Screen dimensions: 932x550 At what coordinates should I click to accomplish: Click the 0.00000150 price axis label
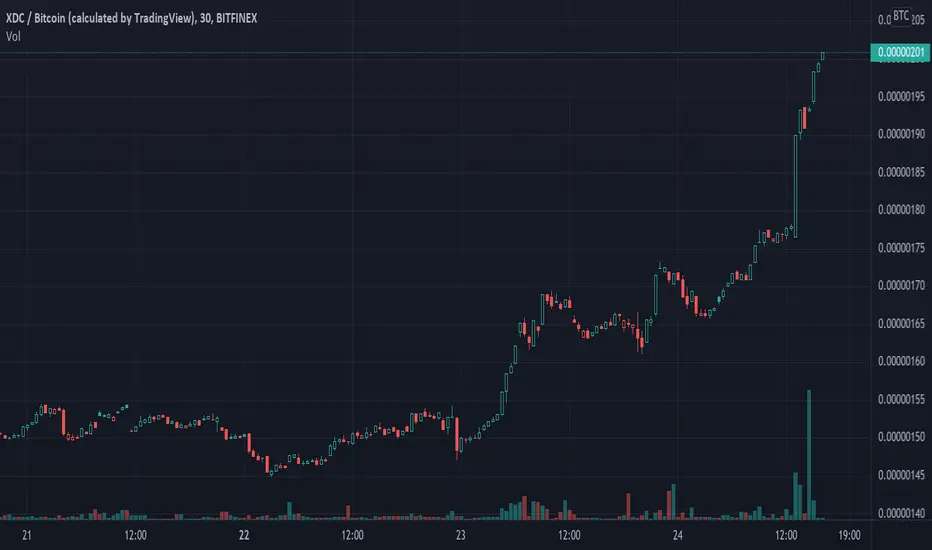coord(901,437)
